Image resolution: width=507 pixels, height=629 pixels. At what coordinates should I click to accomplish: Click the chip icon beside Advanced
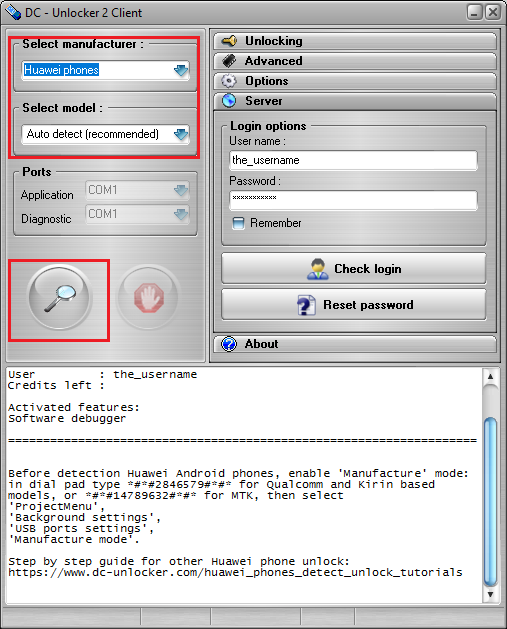pyautogui.click(x=229, y=61)
